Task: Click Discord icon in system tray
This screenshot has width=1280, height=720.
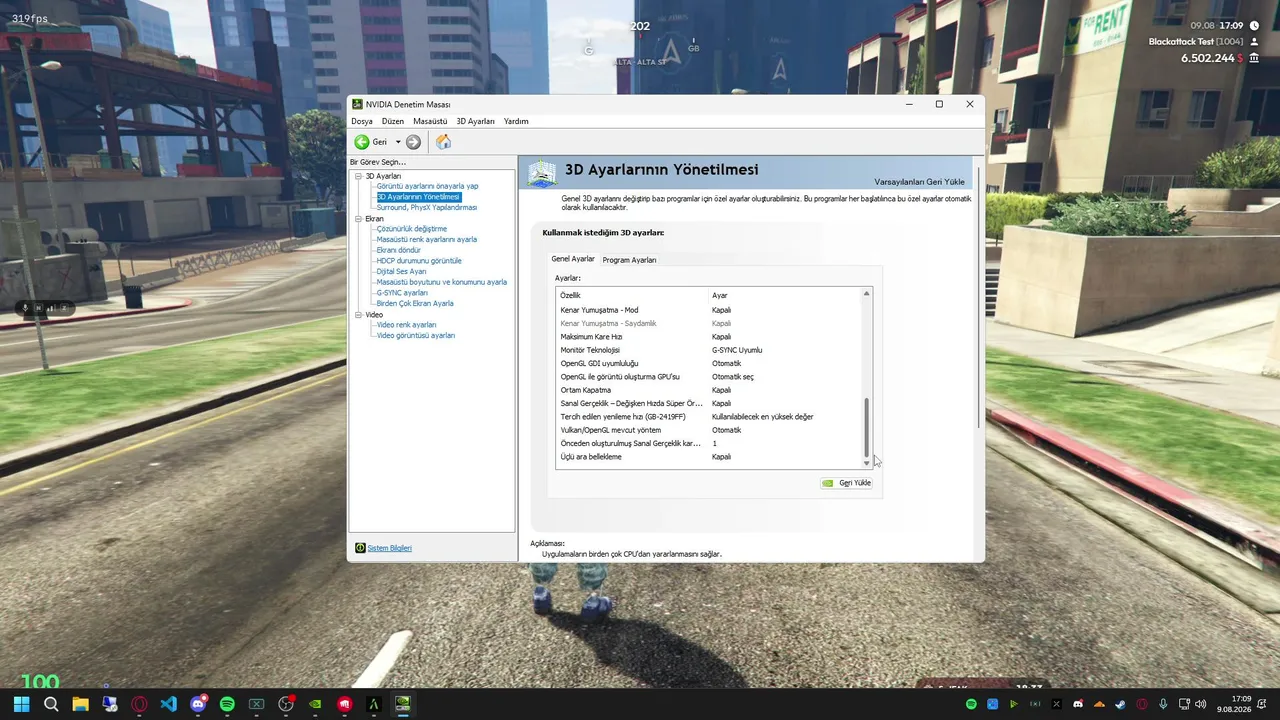Action: tap(1078, 705)
